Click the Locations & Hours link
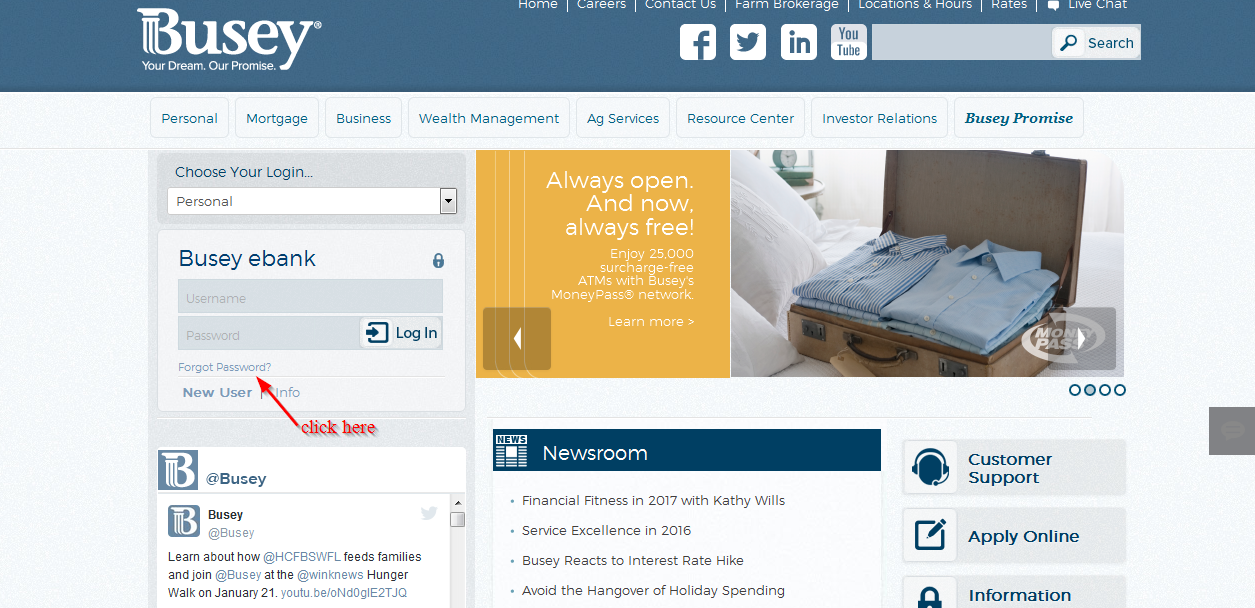Viewport: 1255px width, 608px height. point(915,5)
